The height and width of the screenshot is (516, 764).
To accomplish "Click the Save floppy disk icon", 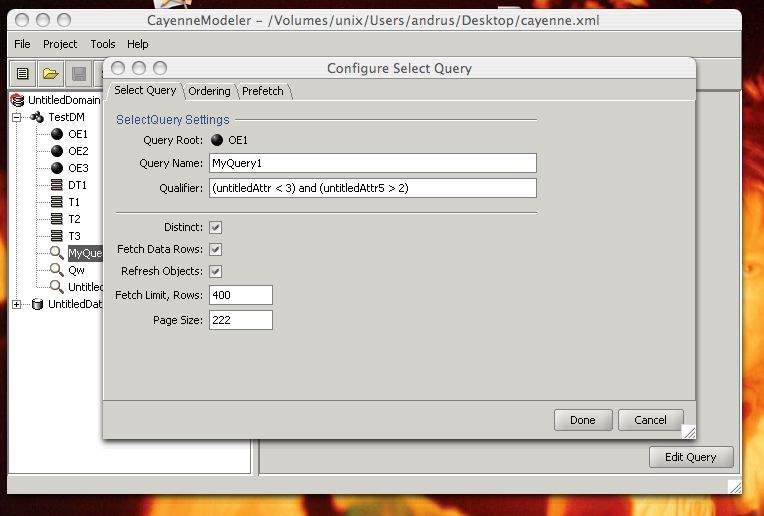I will click(78, 73).
